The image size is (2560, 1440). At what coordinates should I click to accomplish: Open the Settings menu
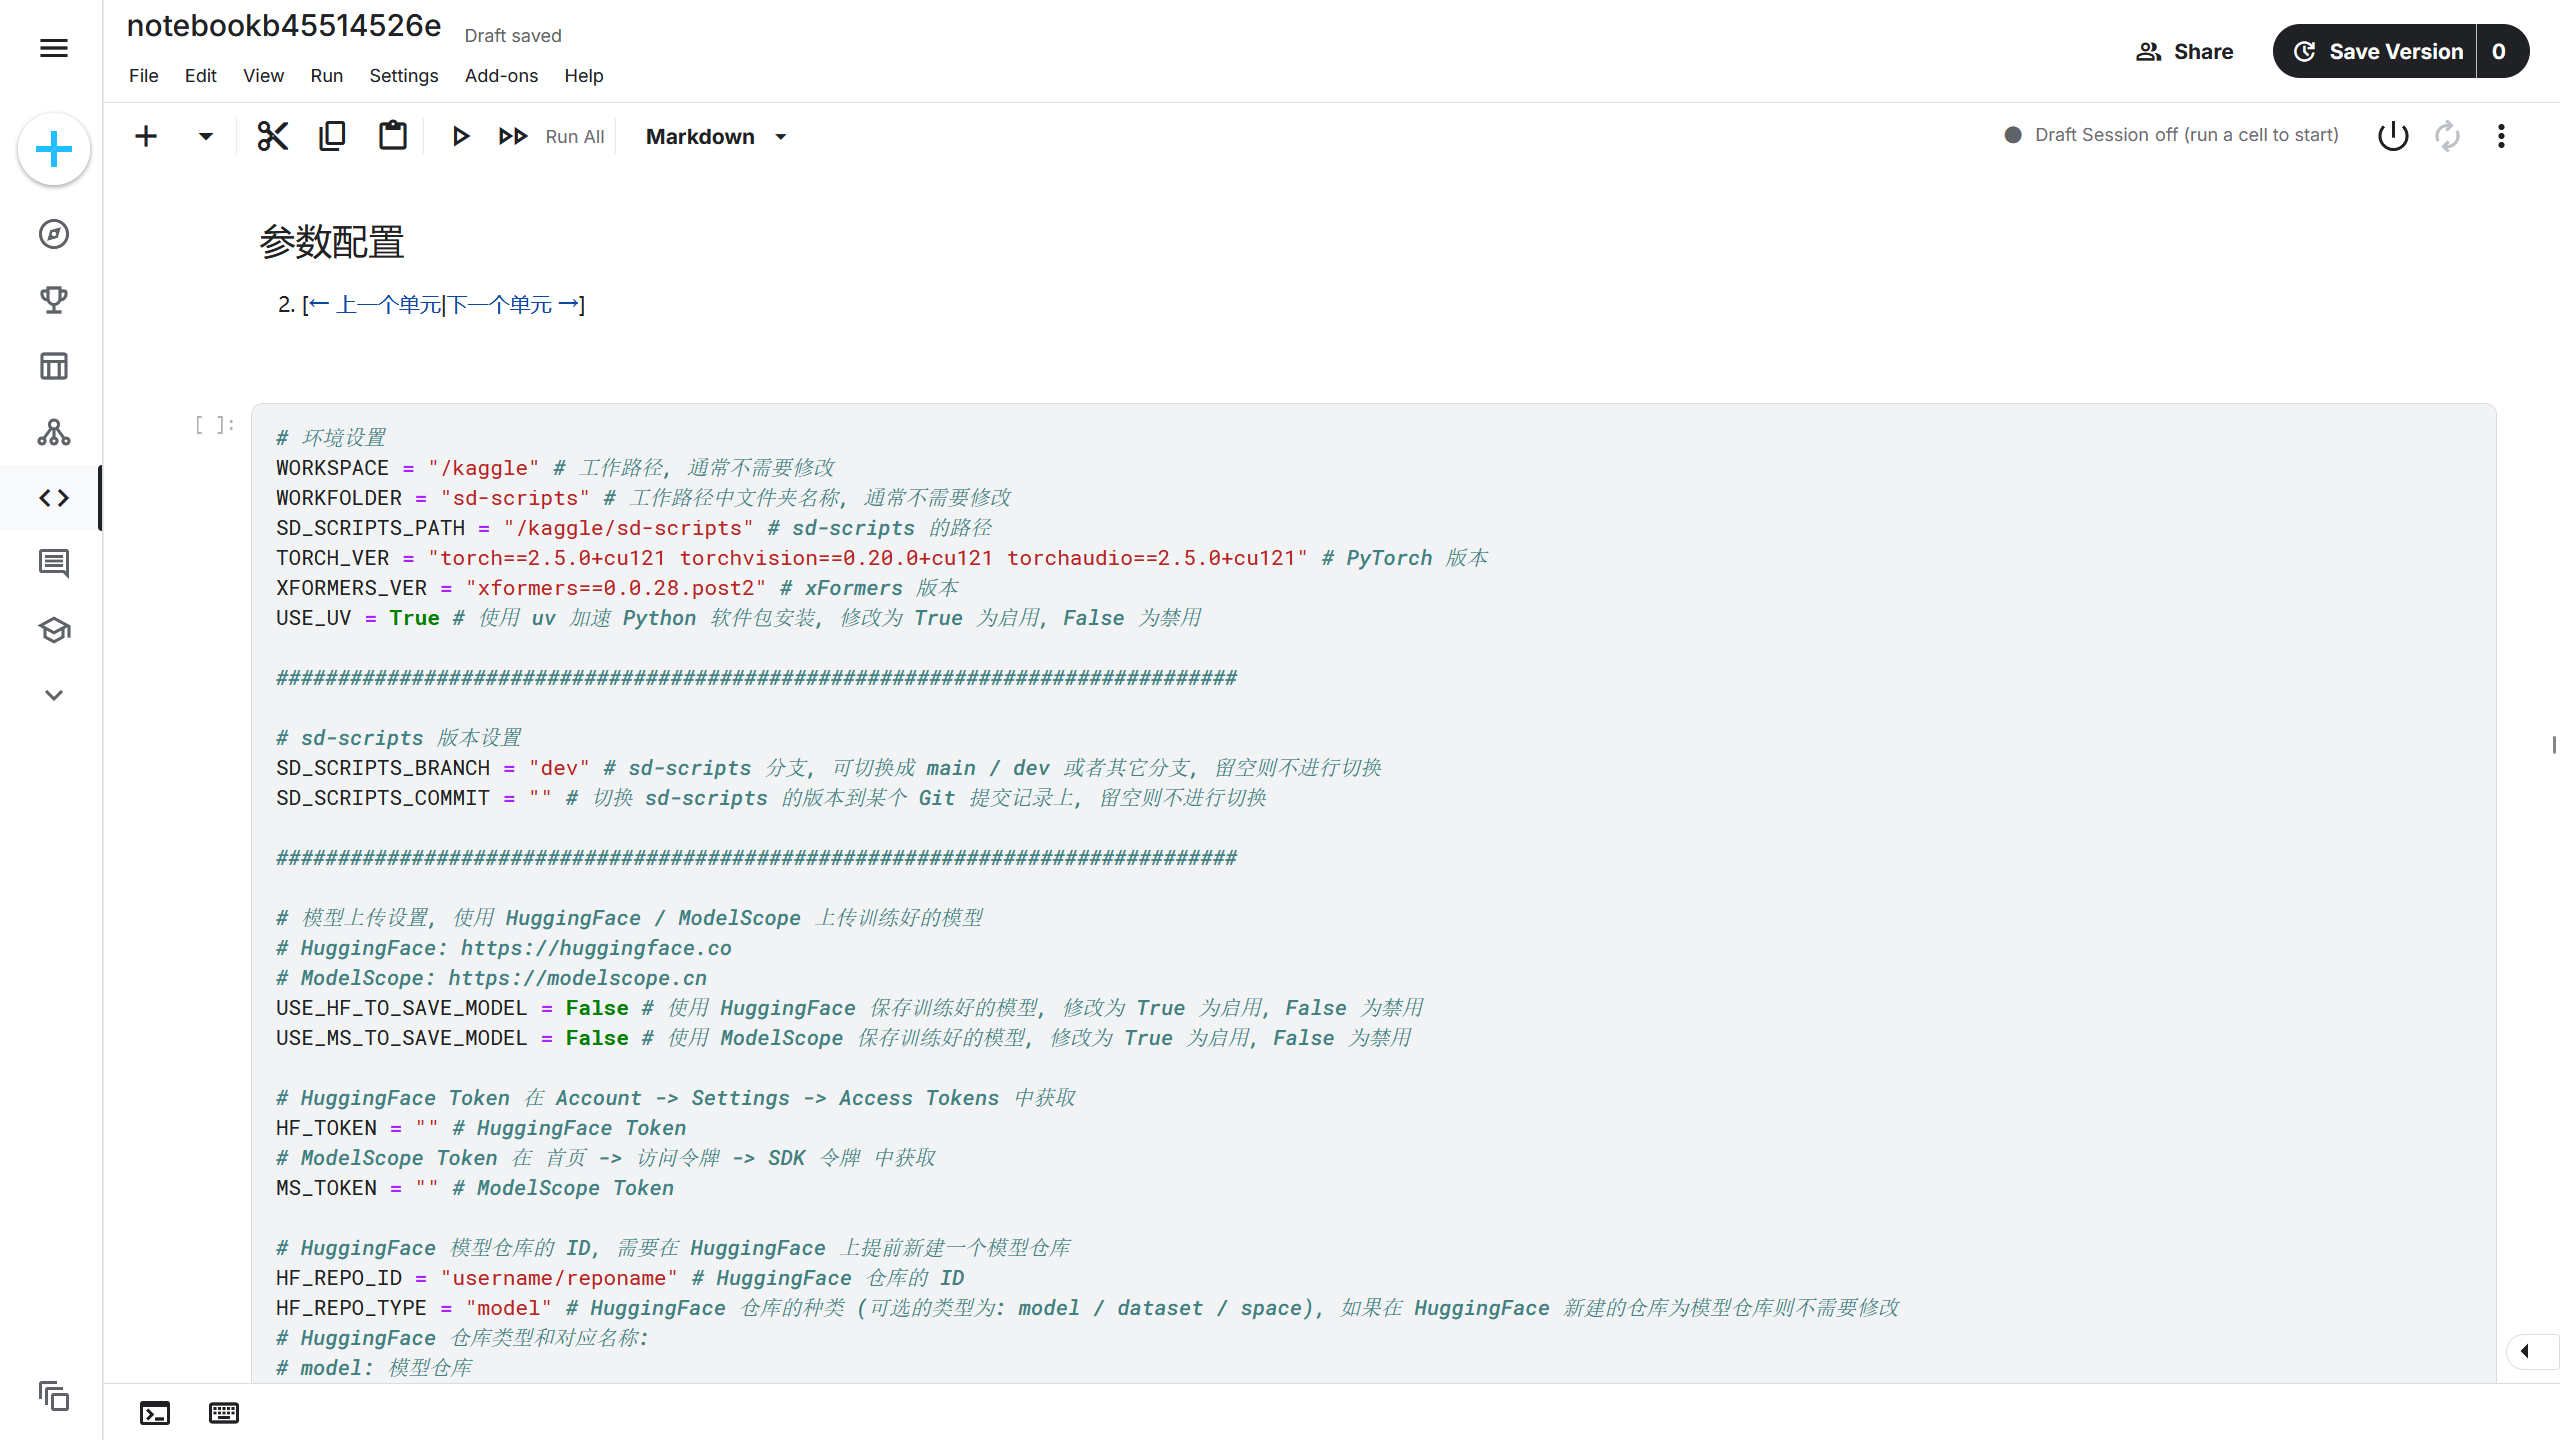tap(403, 76)
